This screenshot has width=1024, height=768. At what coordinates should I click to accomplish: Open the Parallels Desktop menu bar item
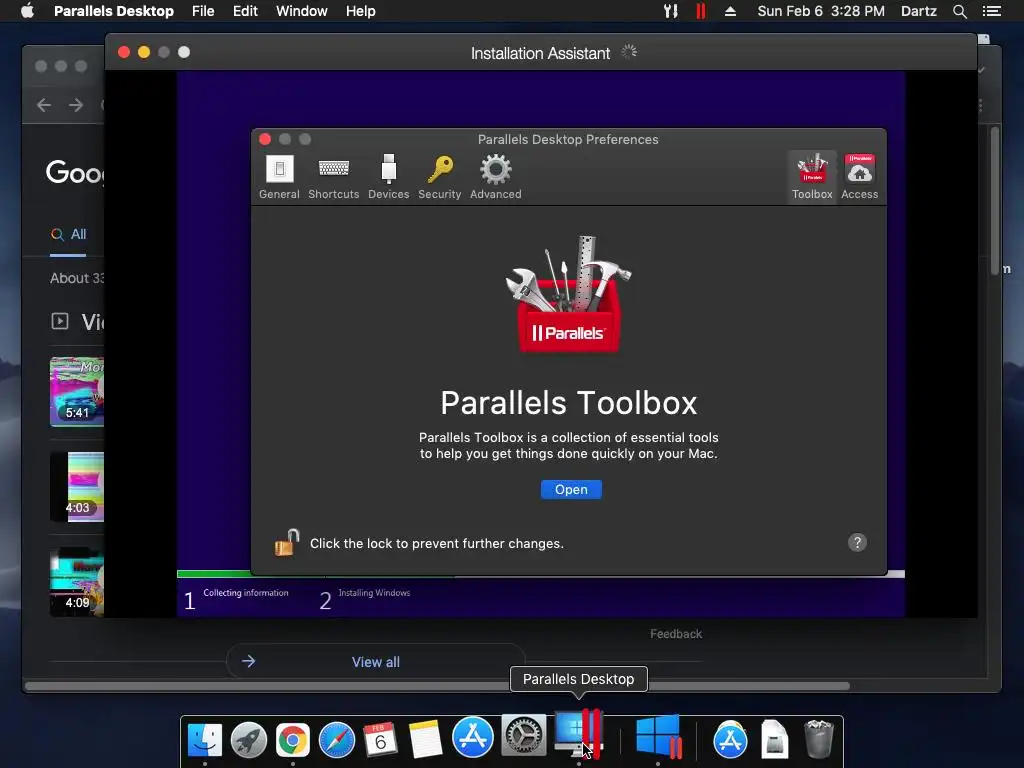pos(114,11)
